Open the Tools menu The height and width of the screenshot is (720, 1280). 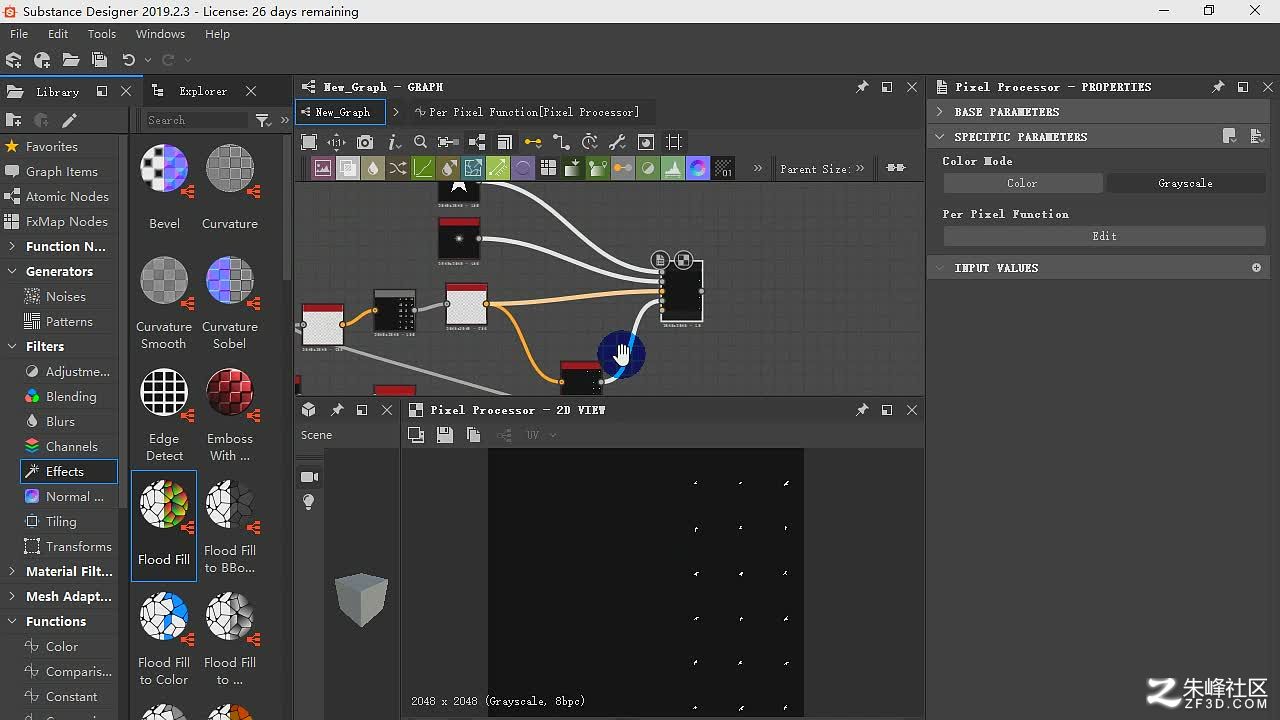pyautogui.click(x=102, y=34)
